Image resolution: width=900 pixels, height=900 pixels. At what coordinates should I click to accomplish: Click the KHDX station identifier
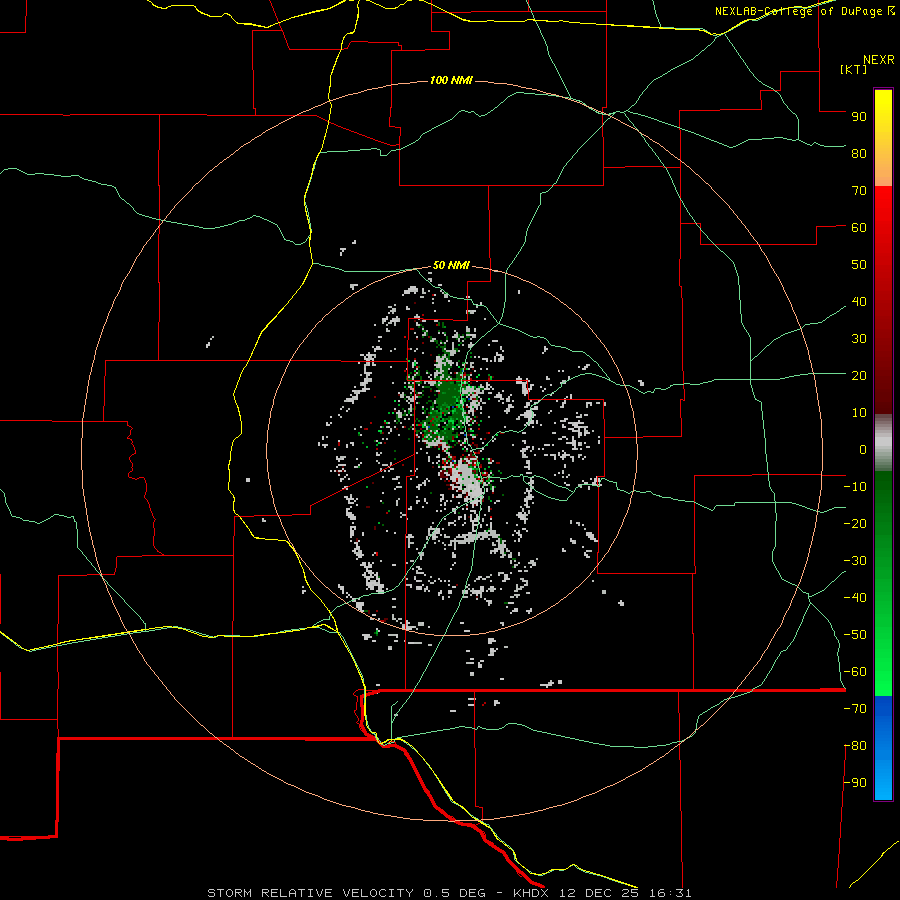point(531,893)
